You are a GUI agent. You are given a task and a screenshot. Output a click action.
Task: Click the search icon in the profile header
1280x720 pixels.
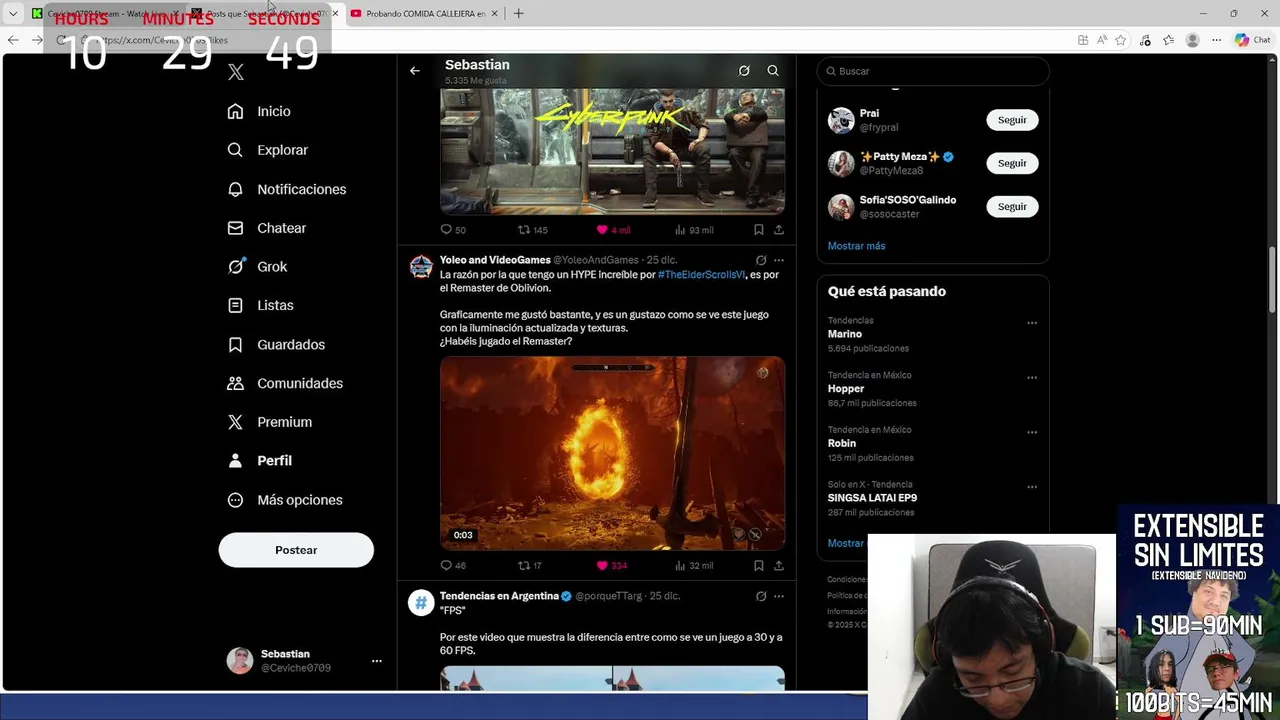773,71
